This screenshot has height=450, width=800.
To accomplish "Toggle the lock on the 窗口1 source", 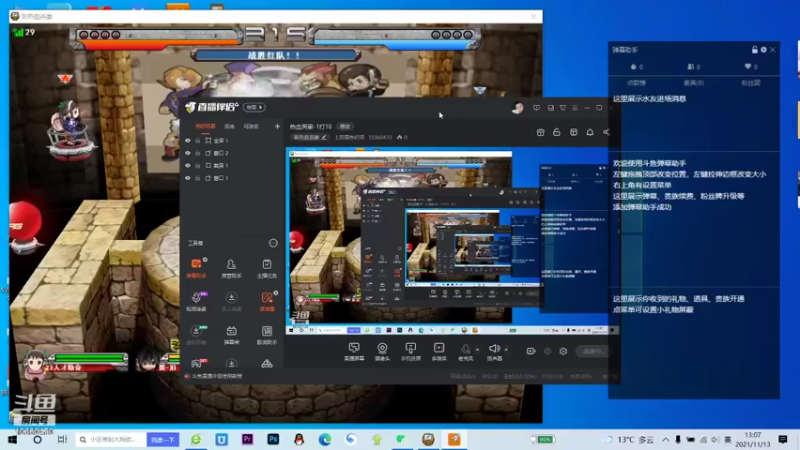I will (197, 178).
